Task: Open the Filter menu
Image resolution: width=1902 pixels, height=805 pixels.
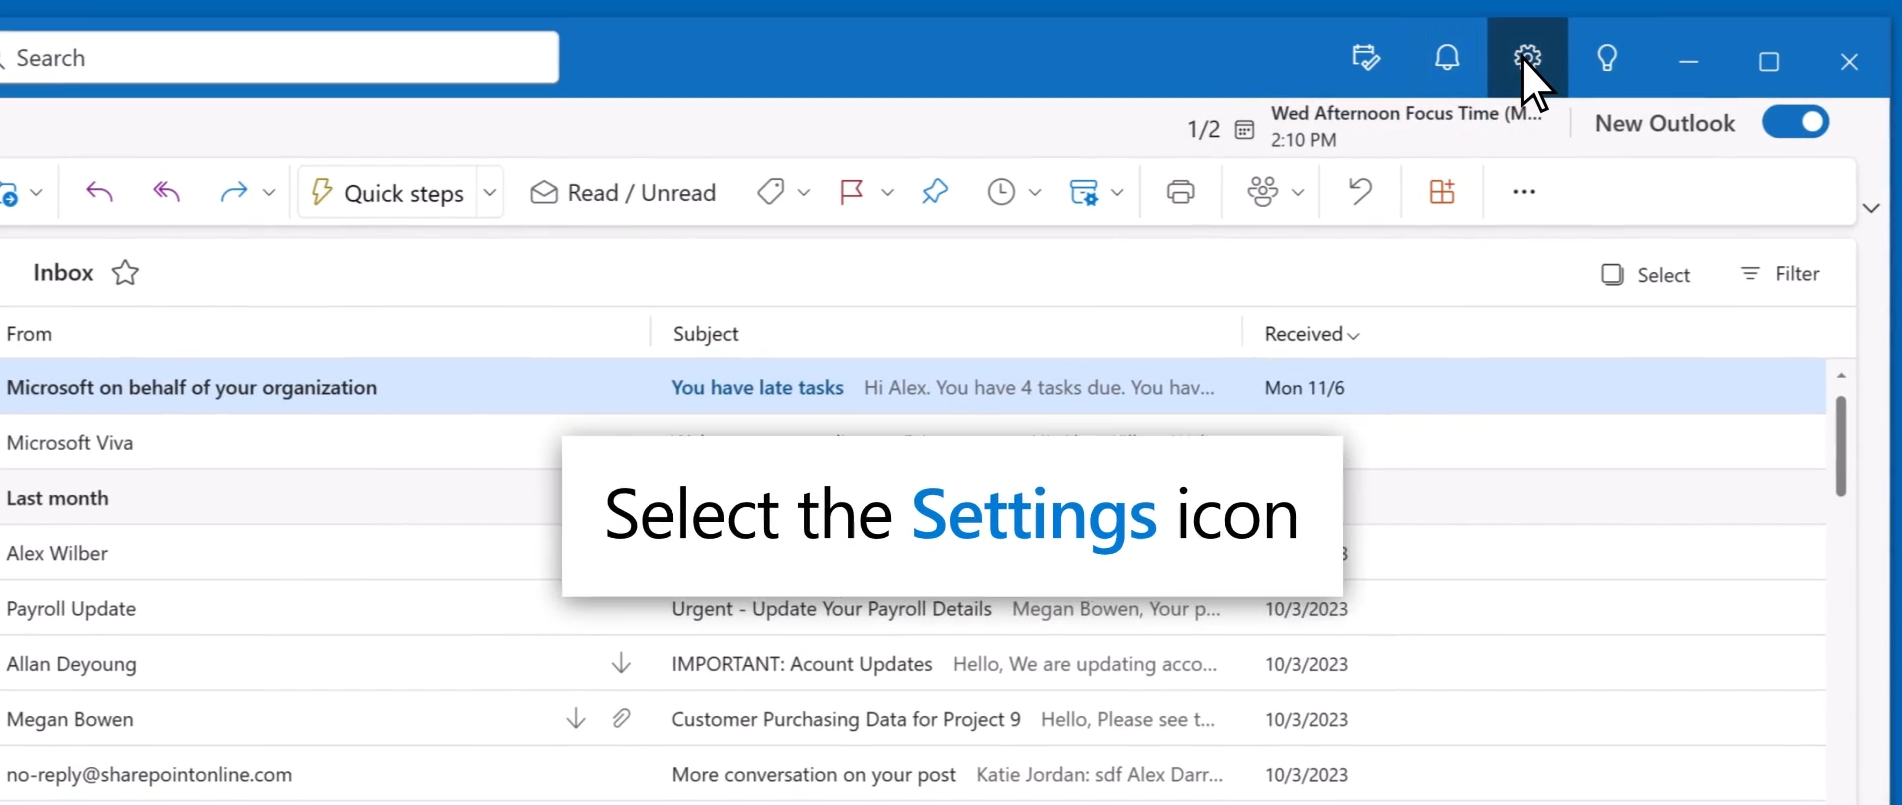Action: click(1780, 274)
